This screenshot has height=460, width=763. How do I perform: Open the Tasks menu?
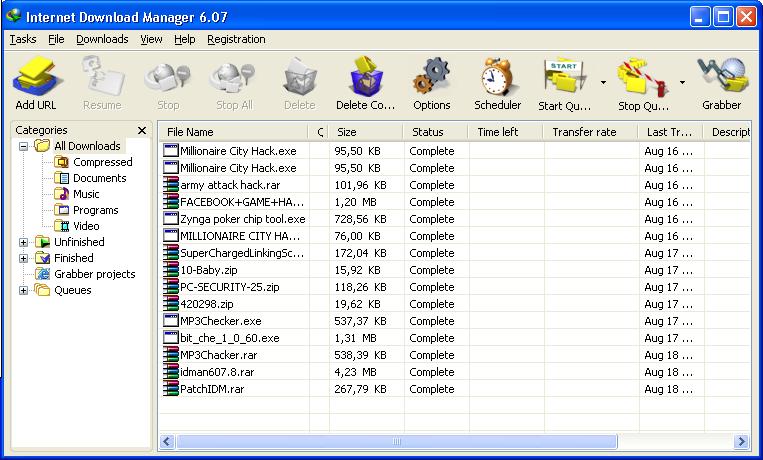click(x=23, y=39)
